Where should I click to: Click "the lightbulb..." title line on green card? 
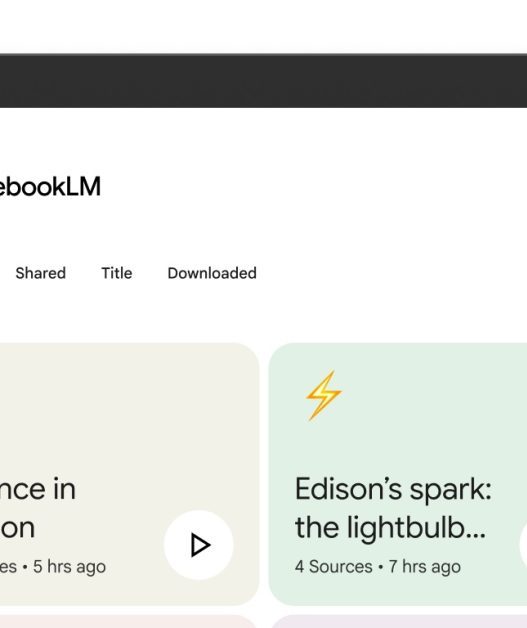pos(390,527)
